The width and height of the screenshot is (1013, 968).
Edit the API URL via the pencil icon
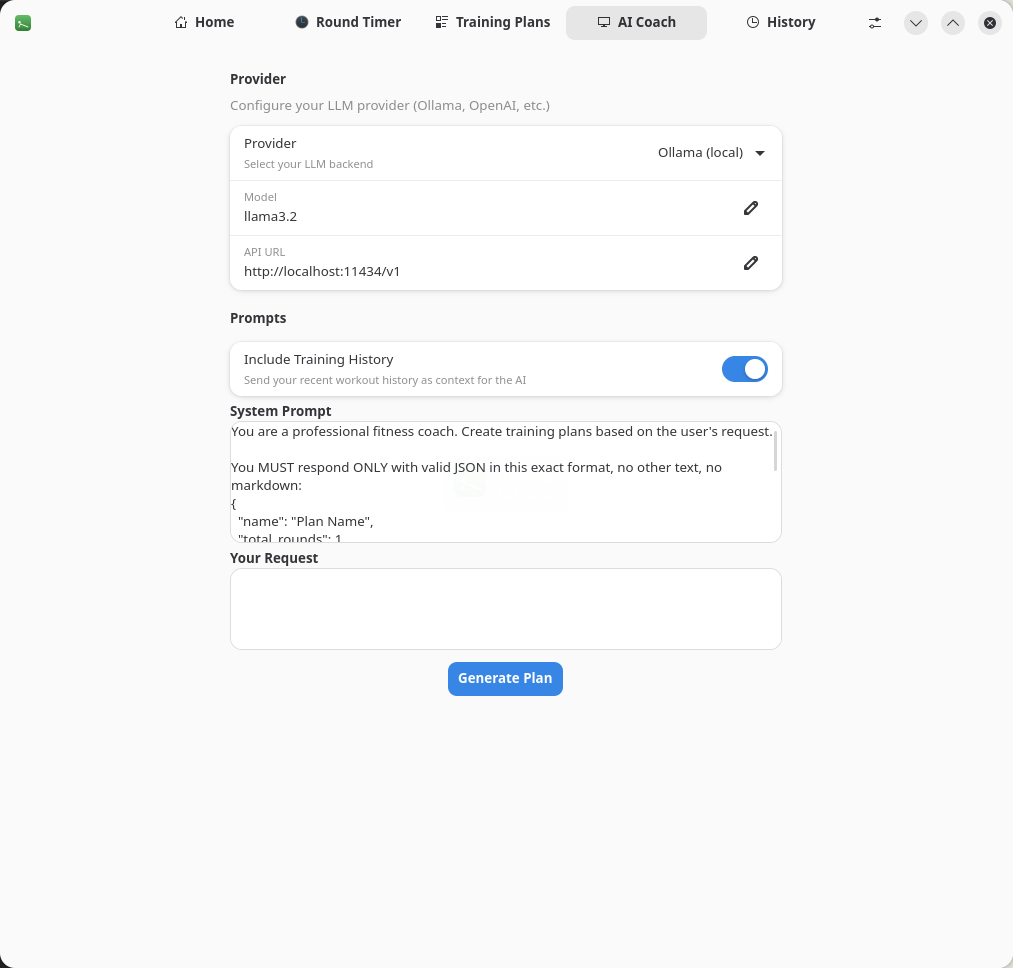[751, 263]
